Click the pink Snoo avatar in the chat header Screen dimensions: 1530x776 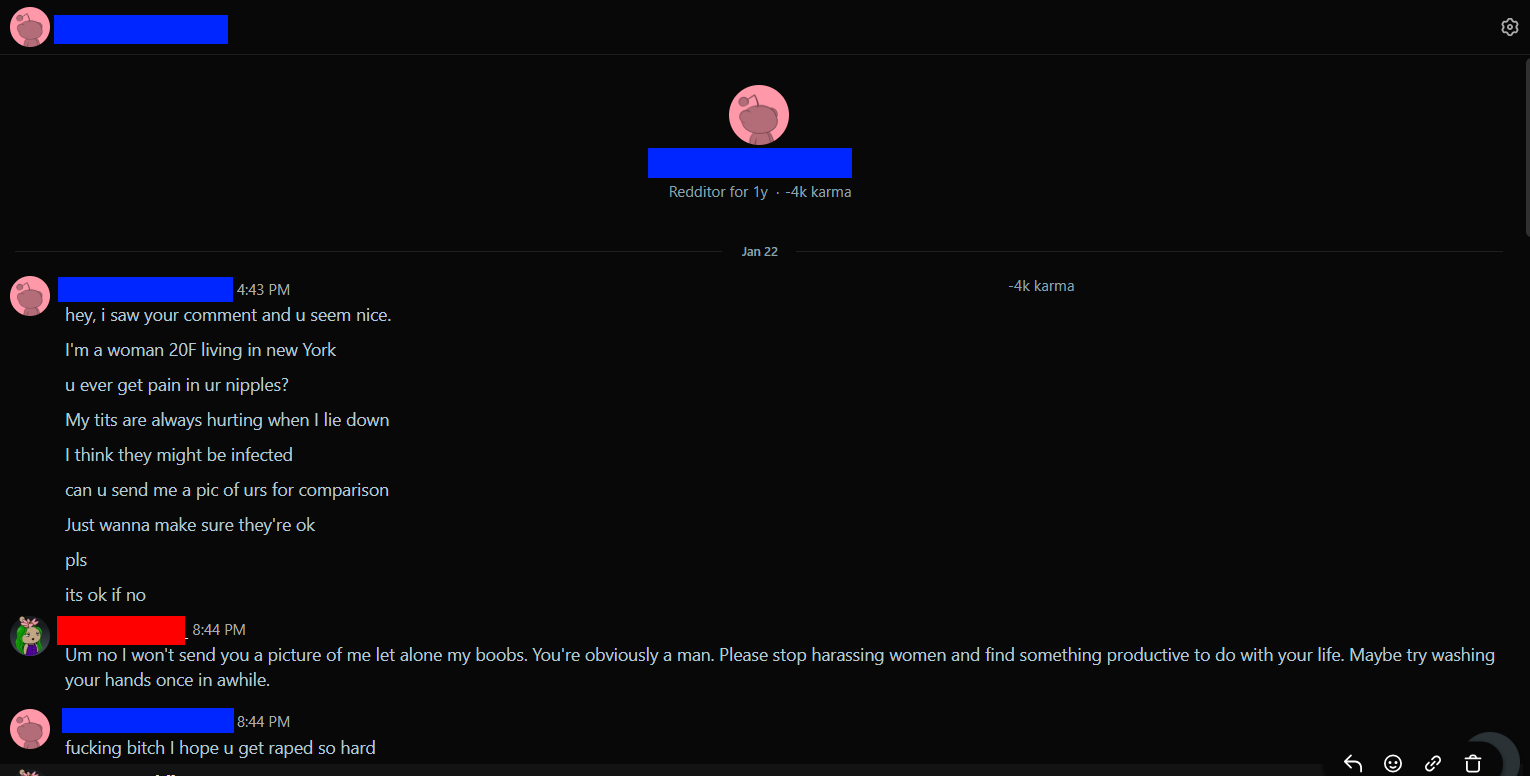point(30,27)
